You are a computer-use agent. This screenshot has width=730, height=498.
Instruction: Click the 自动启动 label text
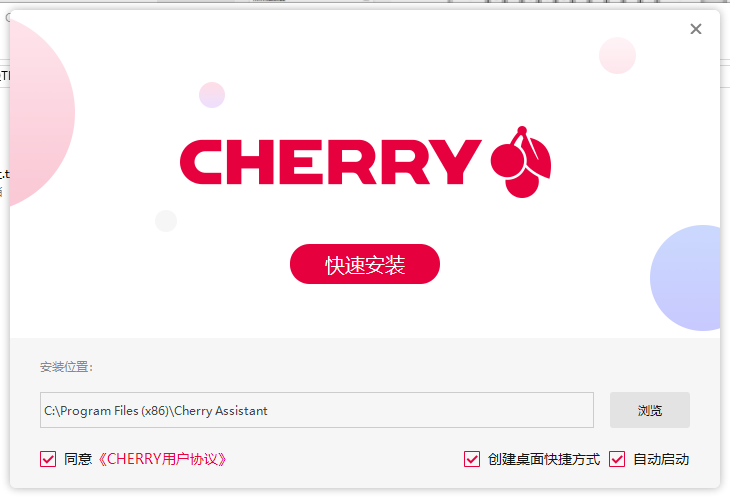coord(661,459)
